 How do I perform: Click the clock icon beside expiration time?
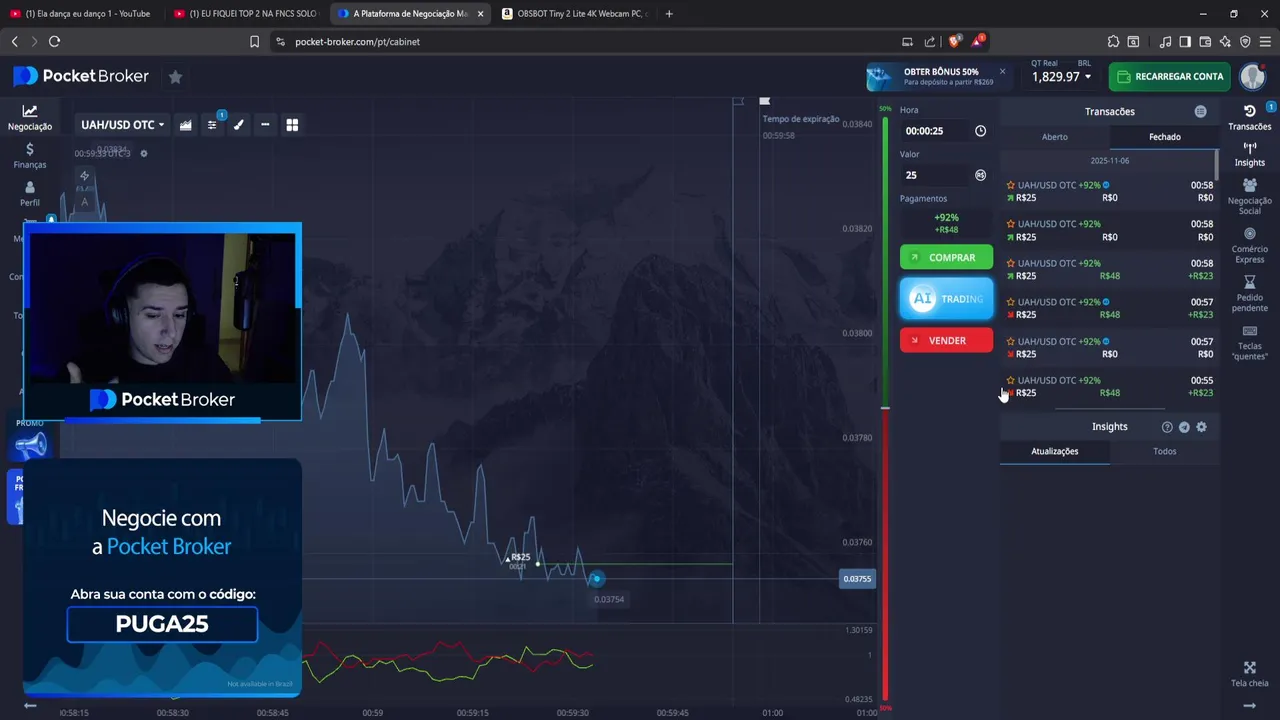tap(980, 131)
